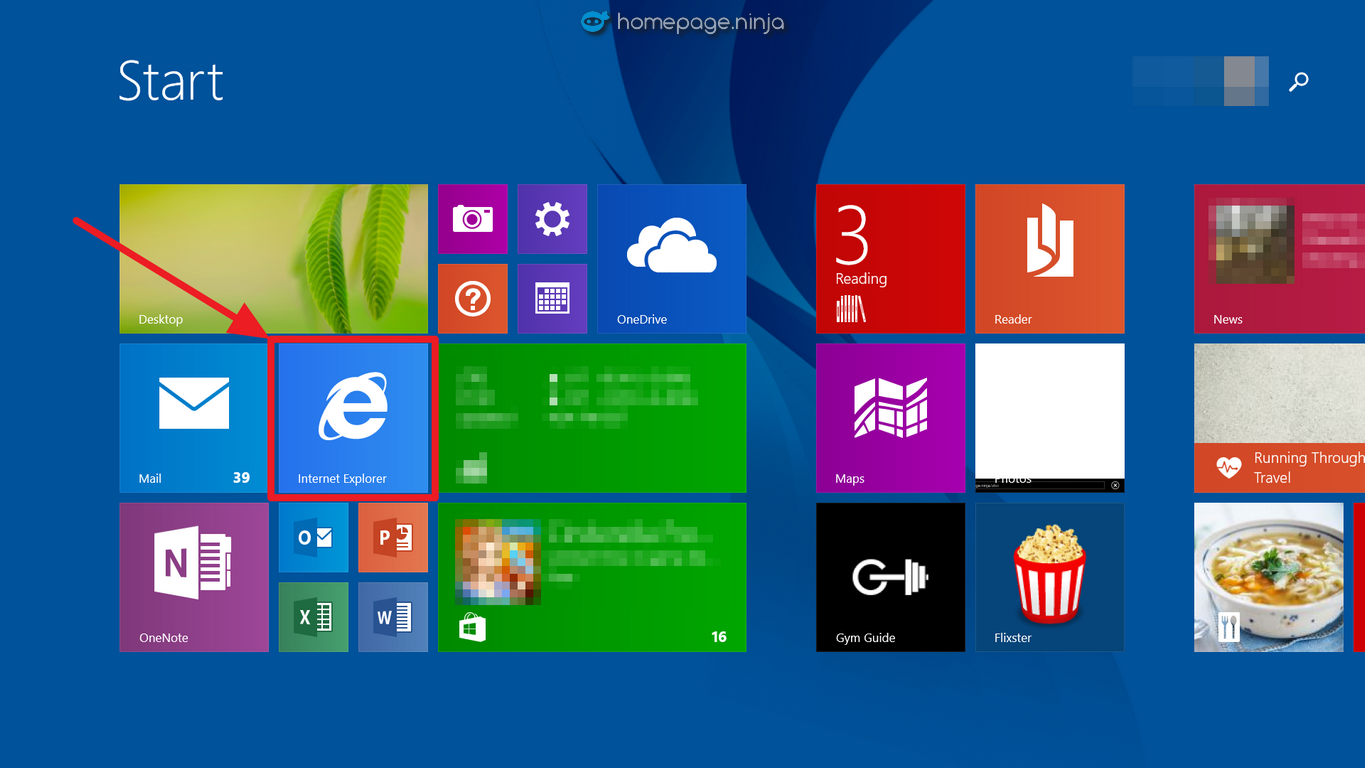This screenshot has width=1365, height=768.
Task: Open the Mail tile
Action: (x=194, y=418)
